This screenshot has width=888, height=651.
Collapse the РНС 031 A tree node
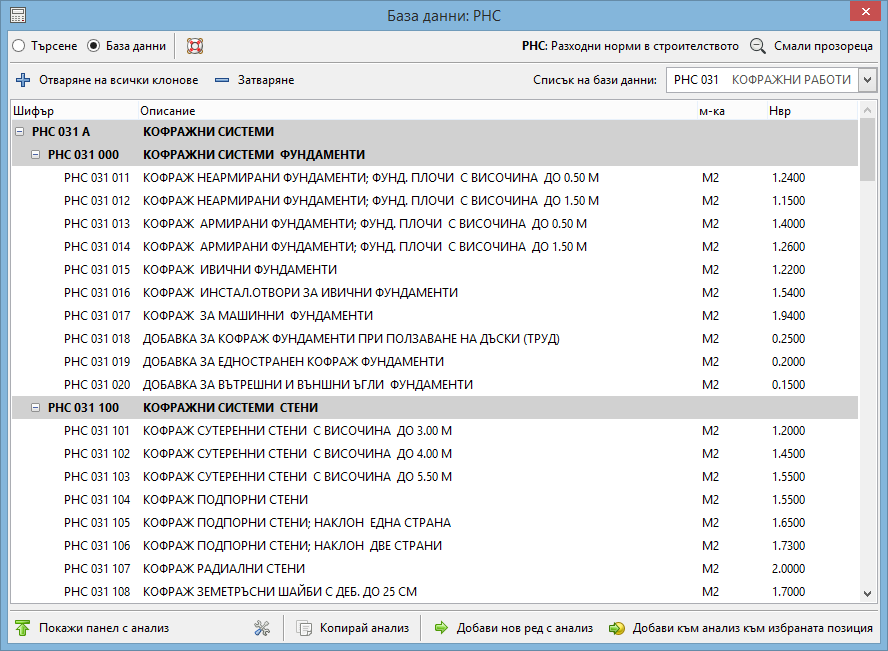(20, 132)
